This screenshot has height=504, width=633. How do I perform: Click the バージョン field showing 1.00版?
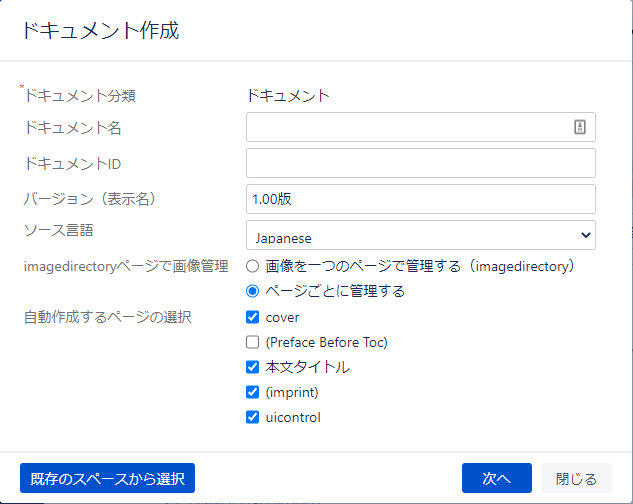tap(421, 199)
